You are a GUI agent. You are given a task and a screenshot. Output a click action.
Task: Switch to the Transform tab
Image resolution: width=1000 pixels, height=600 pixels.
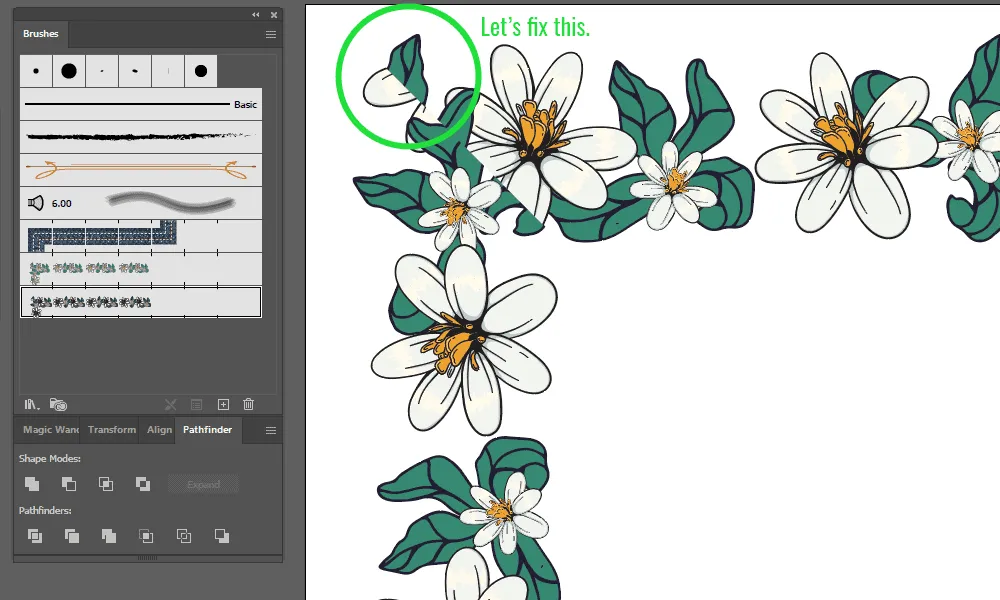[112, 430]
